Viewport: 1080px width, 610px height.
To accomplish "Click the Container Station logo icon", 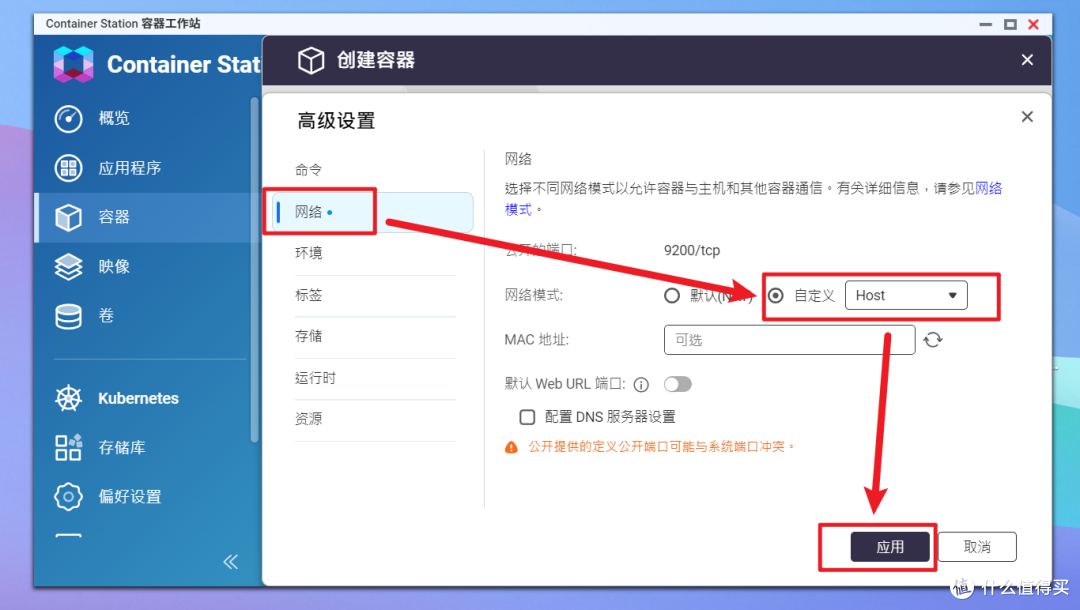I will pos(74,64).
